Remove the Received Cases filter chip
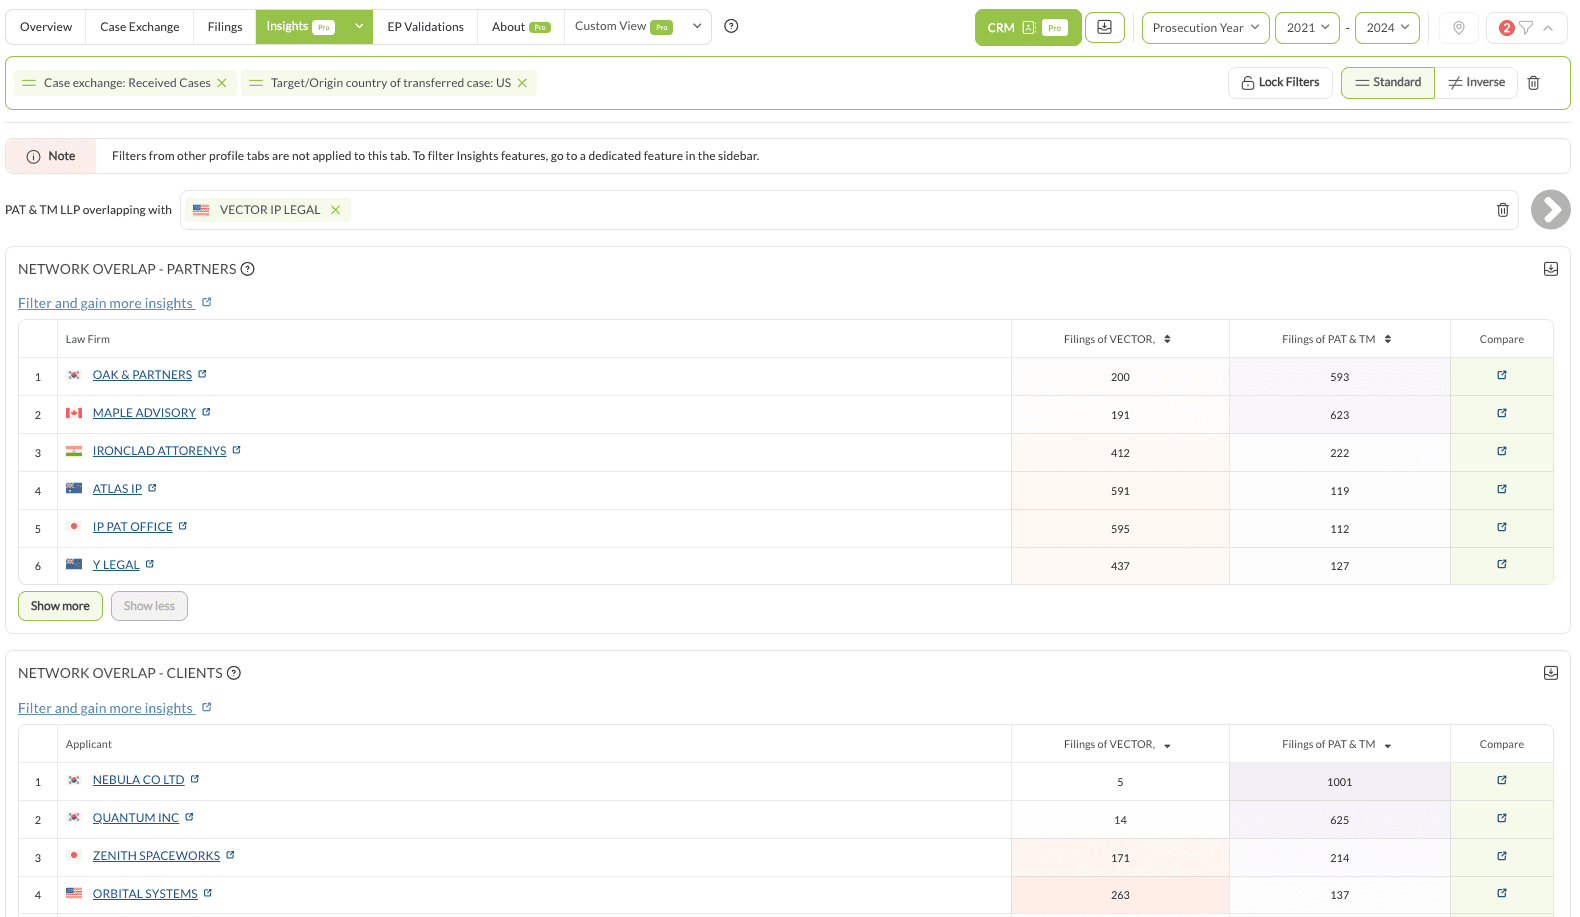The image size is (1580, 917). 222,83
